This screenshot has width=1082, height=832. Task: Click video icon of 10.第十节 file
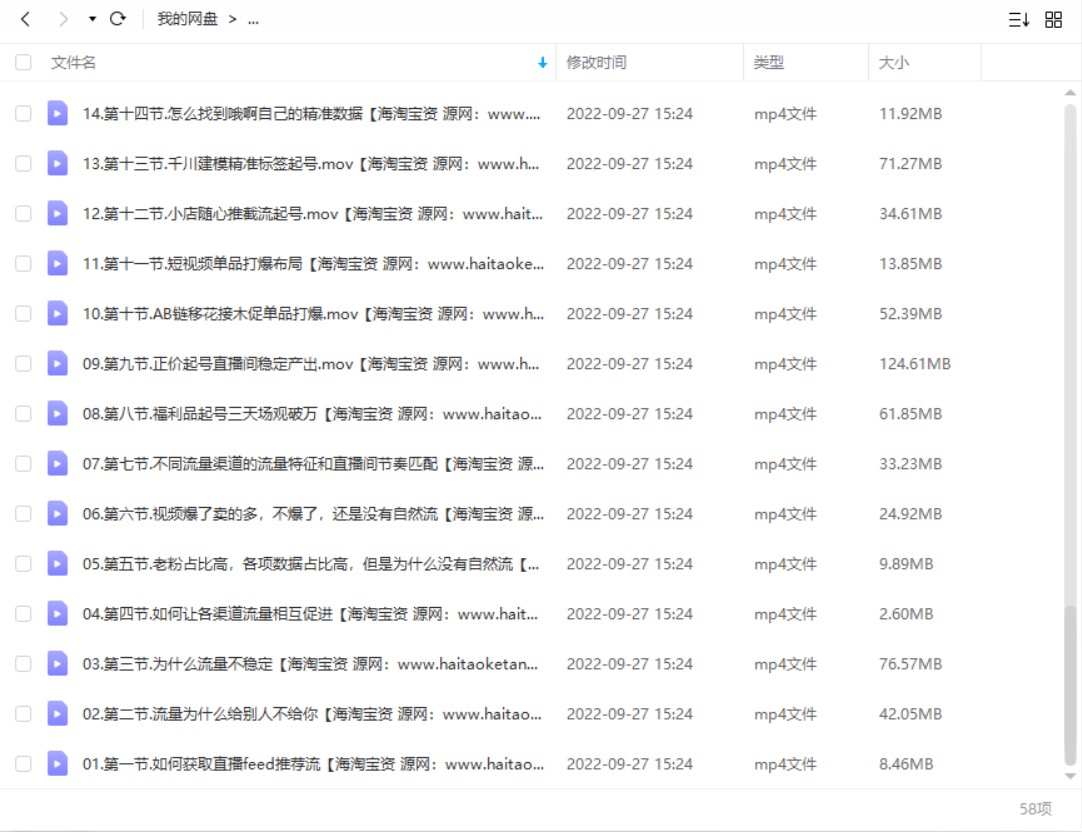(x=57, y=313)
